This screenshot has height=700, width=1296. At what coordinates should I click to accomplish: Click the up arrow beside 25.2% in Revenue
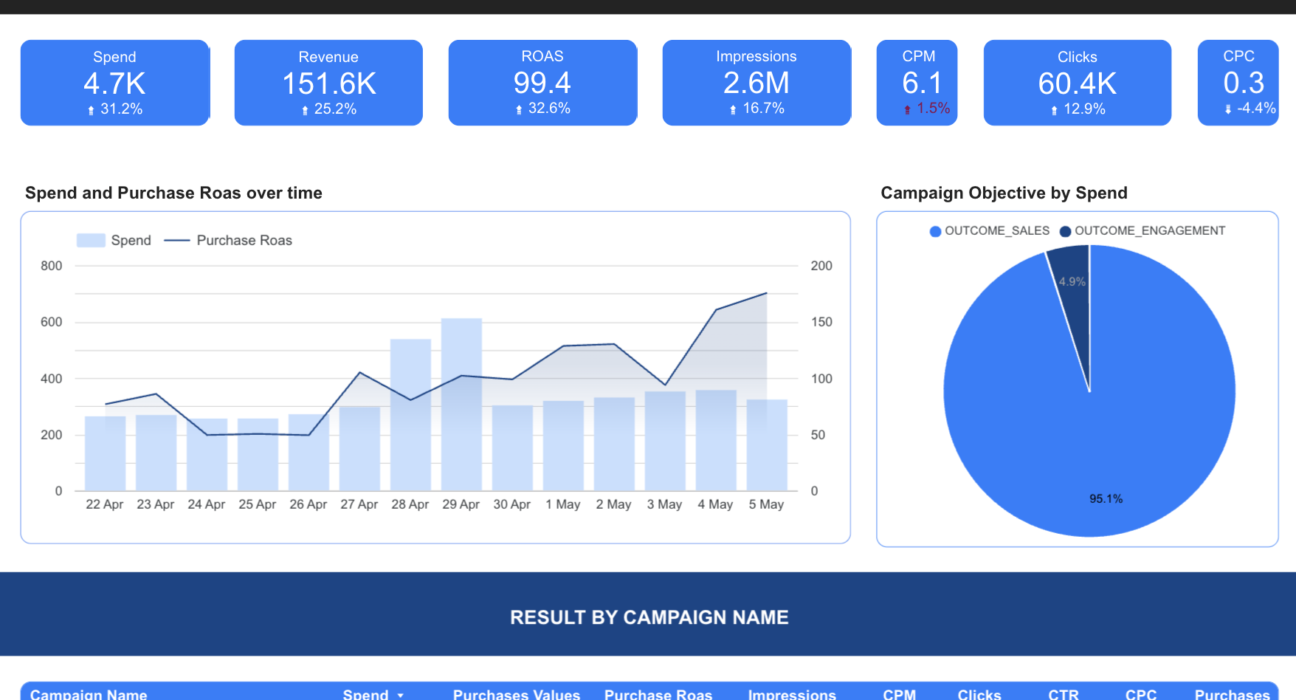tap(305, 110)
